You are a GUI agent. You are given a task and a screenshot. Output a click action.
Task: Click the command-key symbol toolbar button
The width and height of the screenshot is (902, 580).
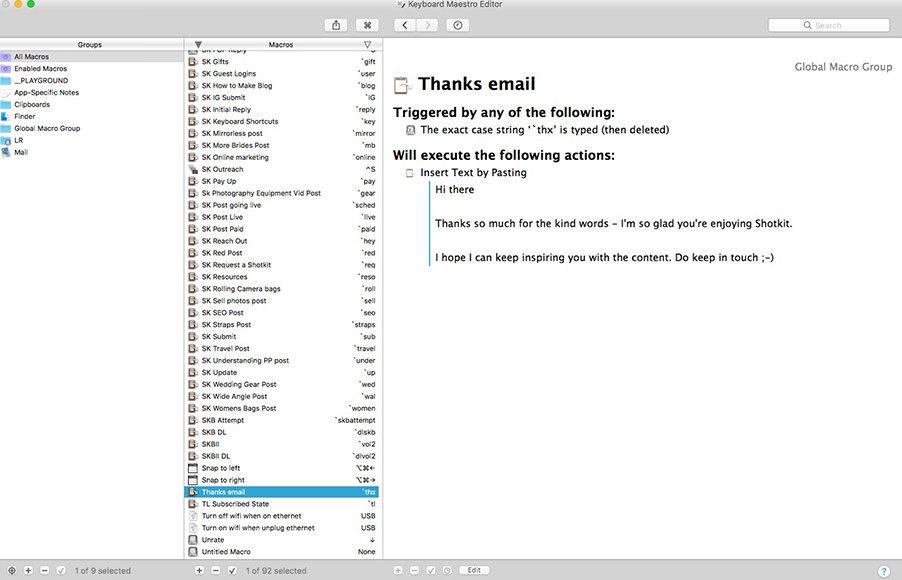(x=367, y=25)
